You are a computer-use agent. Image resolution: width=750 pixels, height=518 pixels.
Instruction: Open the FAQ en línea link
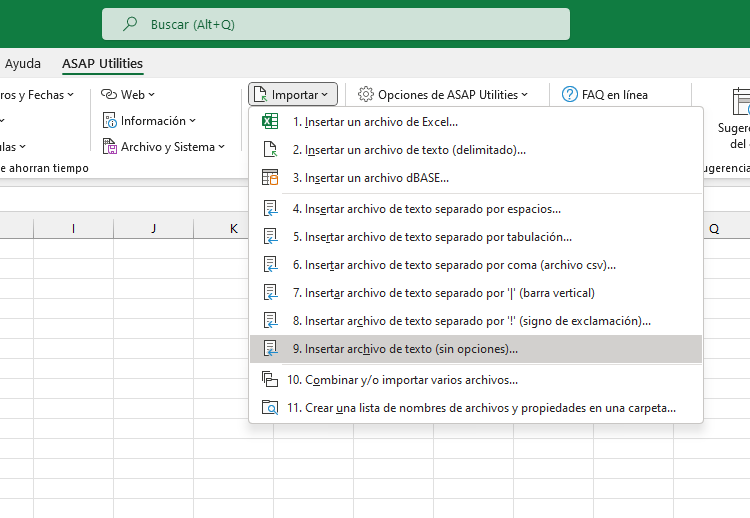605,94
